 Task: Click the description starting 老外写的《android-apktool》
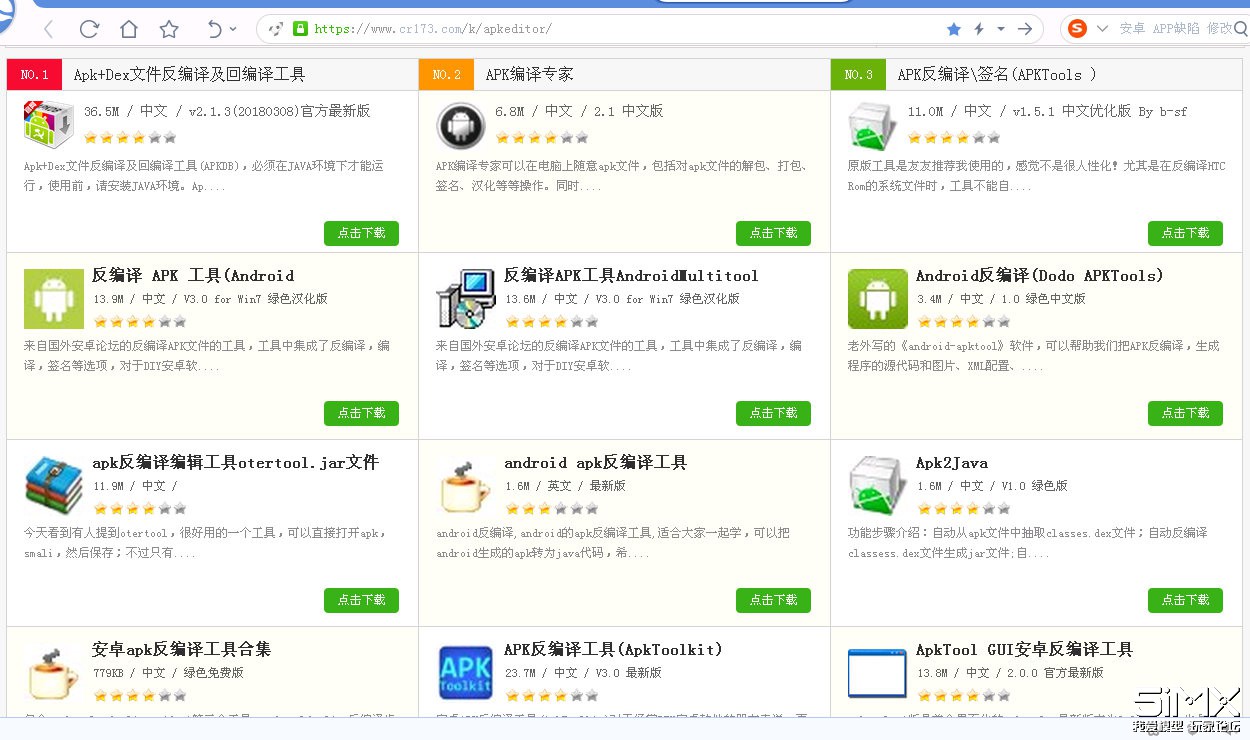[x=1033, y=356]
